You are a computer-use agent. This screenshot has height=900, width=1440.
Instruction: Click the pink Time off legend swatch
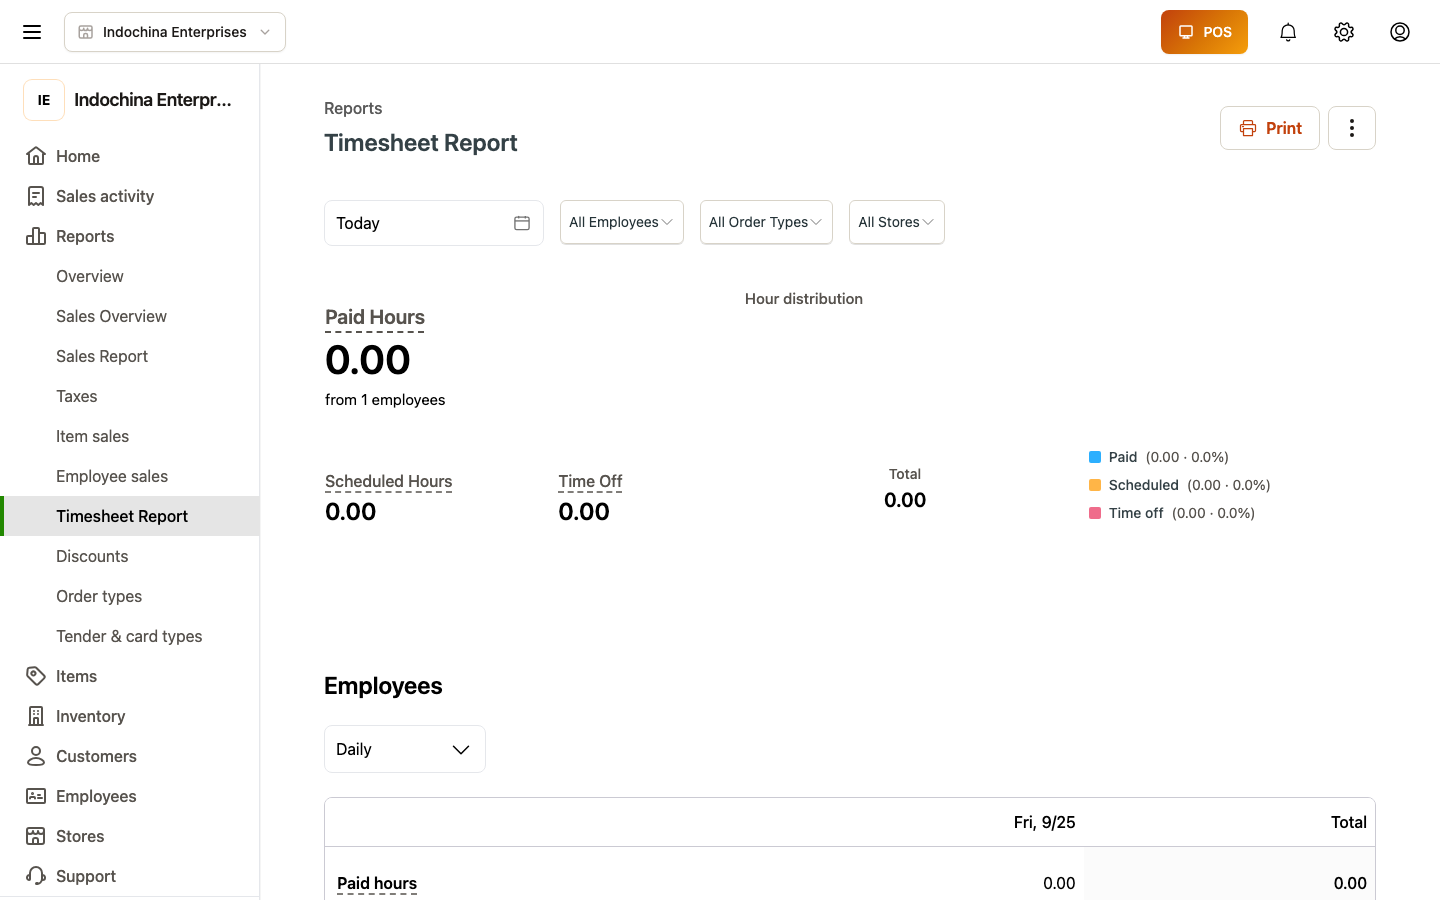[1095, 513]
